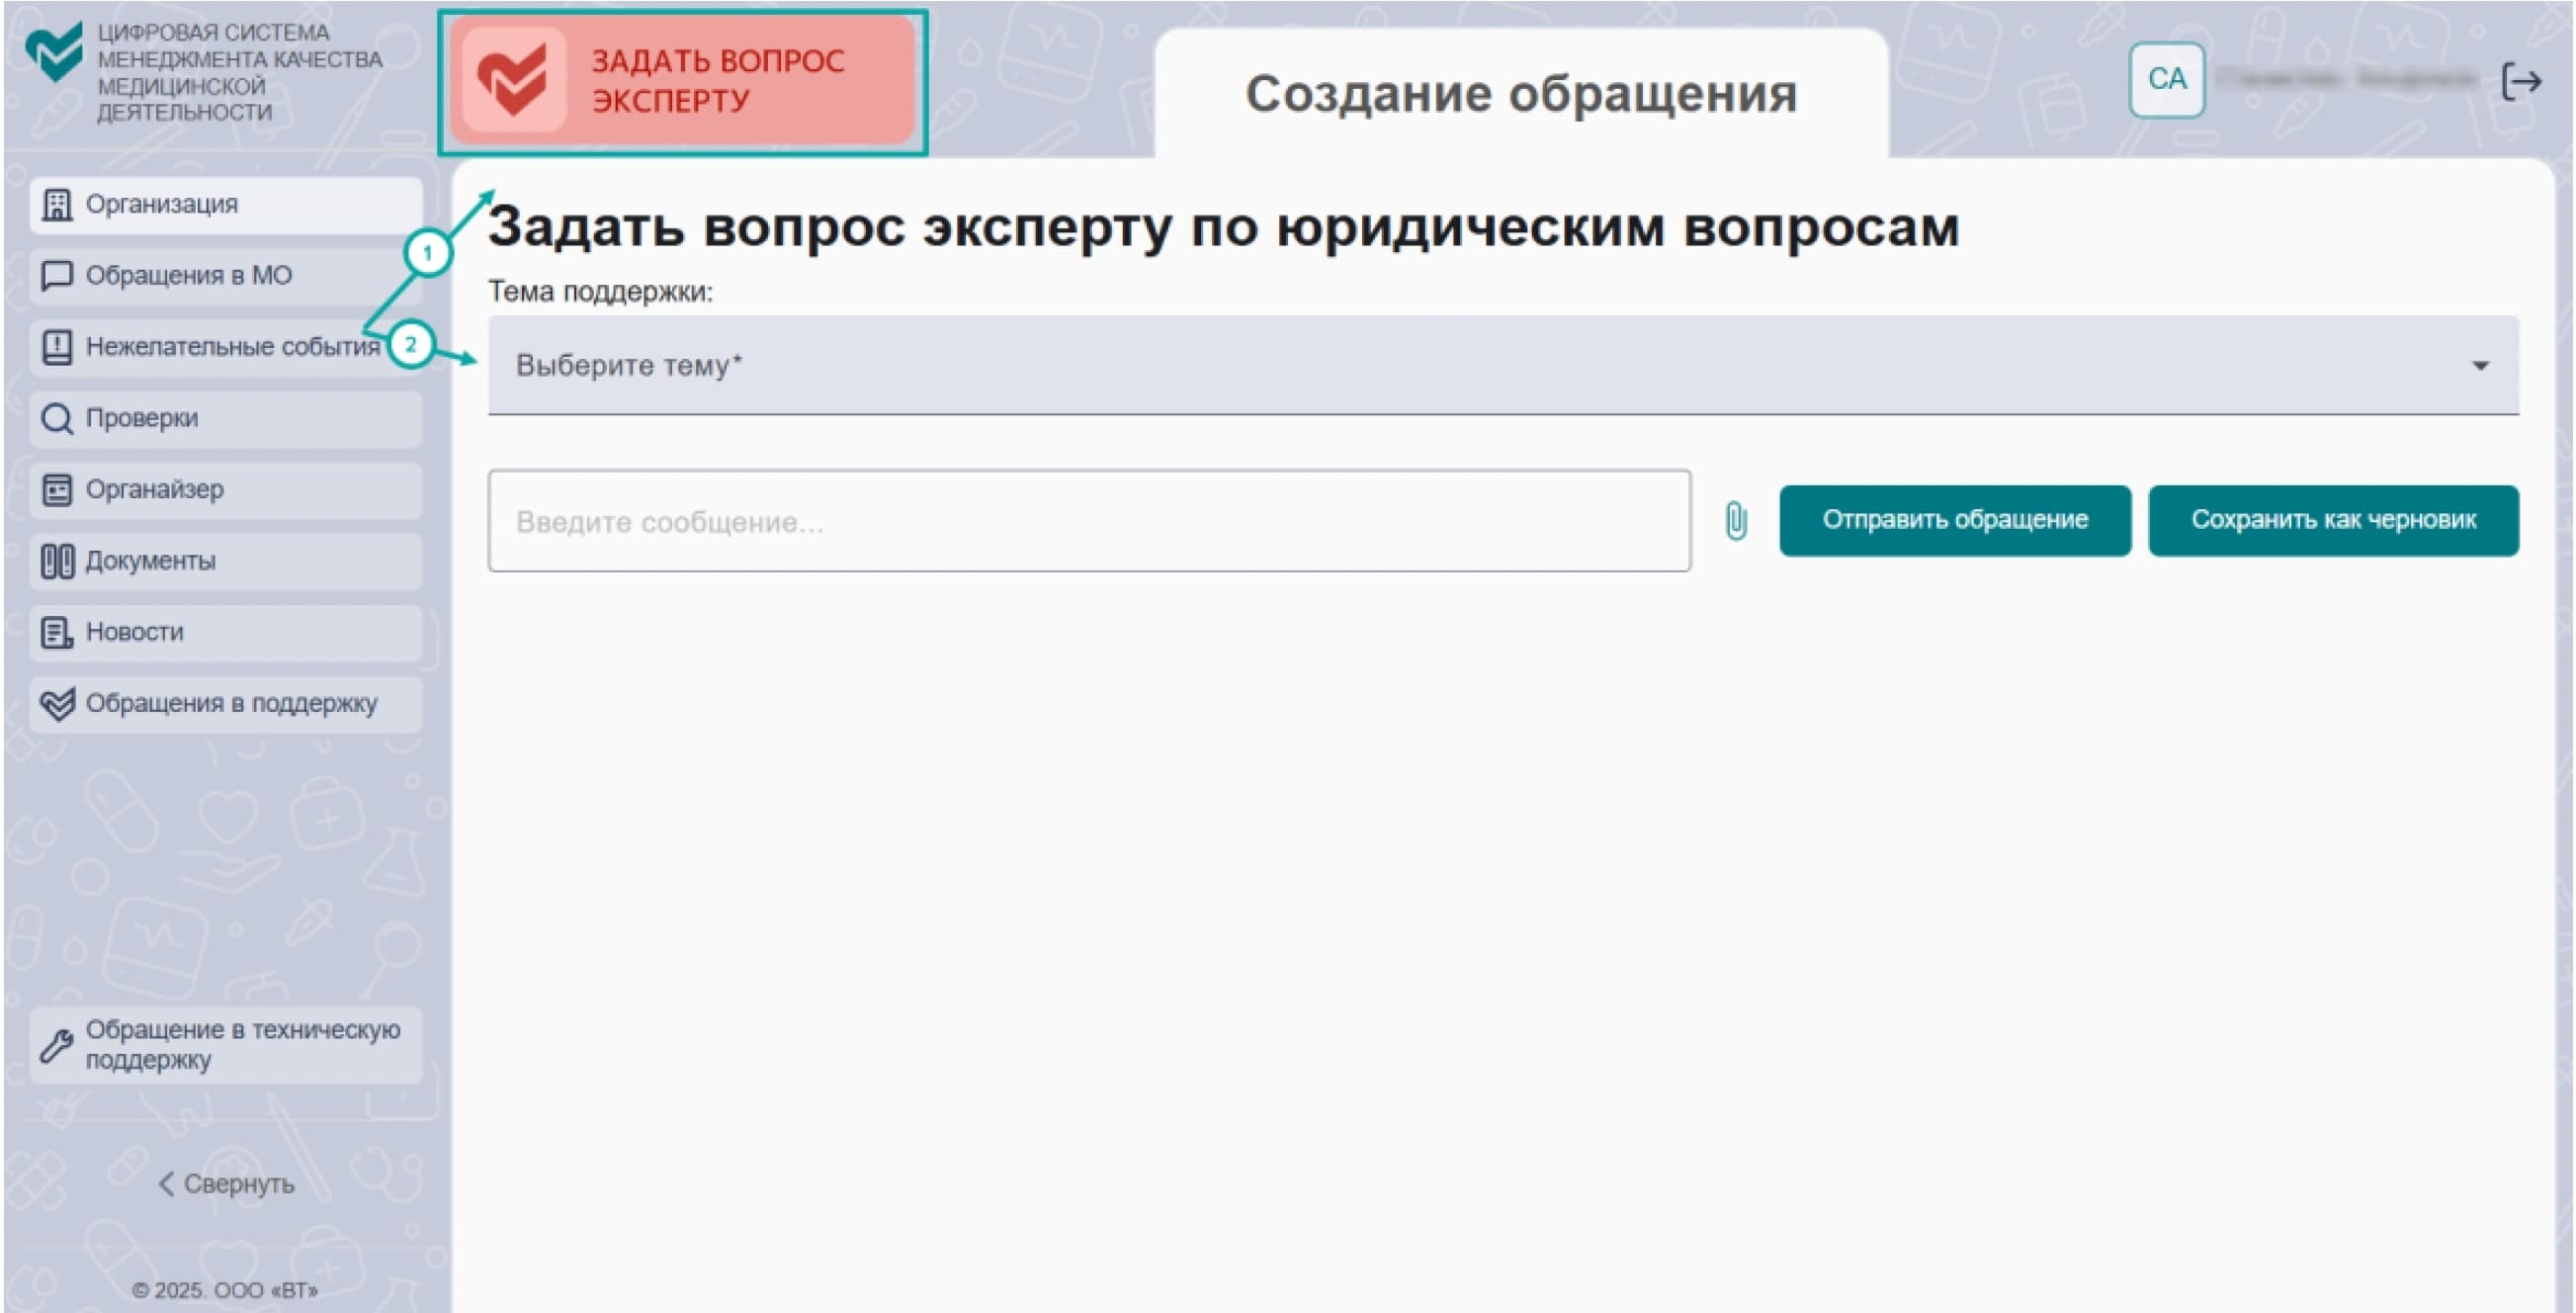
Task: Click the dropdown arrow of topic selector
Action: [x=2479, y=366]
